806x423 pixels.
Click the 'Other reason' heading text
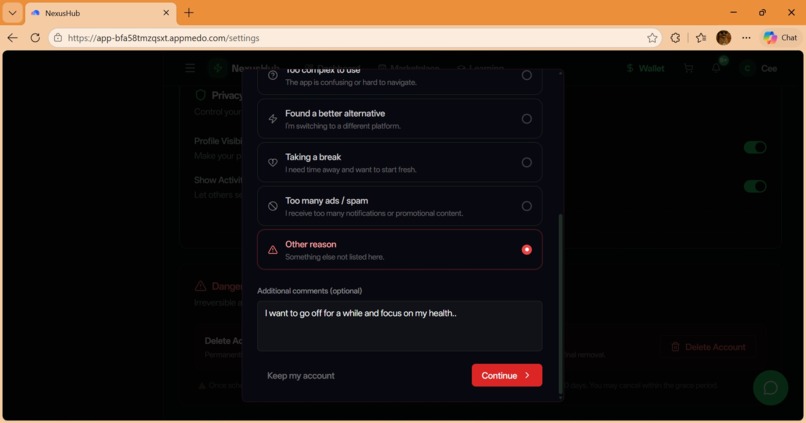[x=310, y=245]
